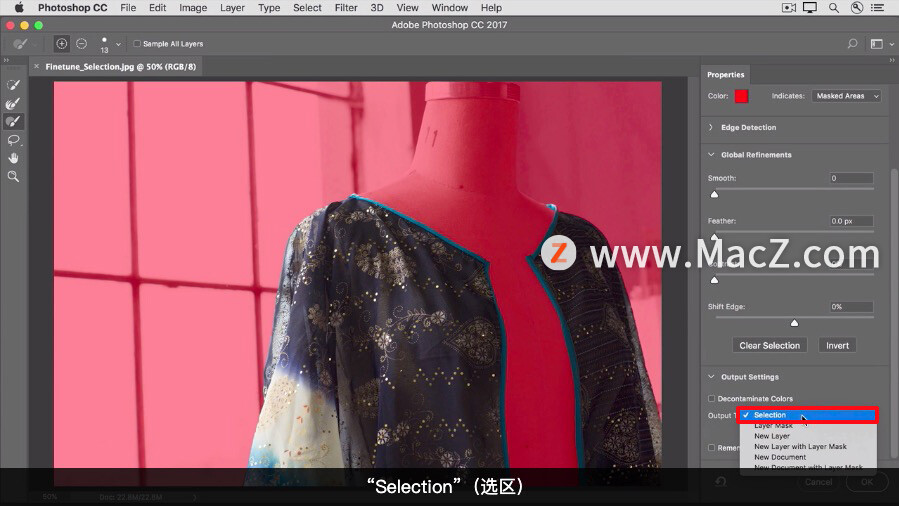Open the Image menu
This screenshot has height=506, width=899.
tap(193, 7)
